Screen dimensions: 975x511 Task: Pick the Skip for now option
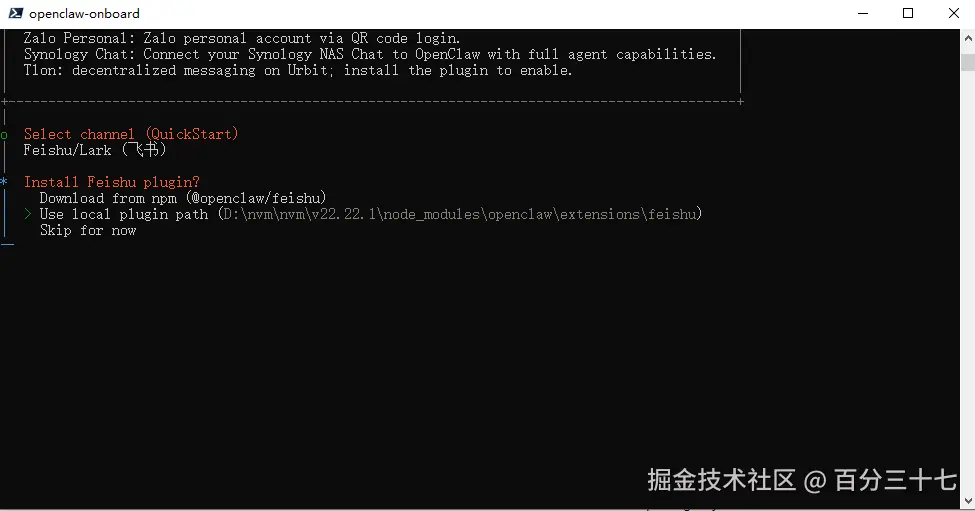(88, 230)
